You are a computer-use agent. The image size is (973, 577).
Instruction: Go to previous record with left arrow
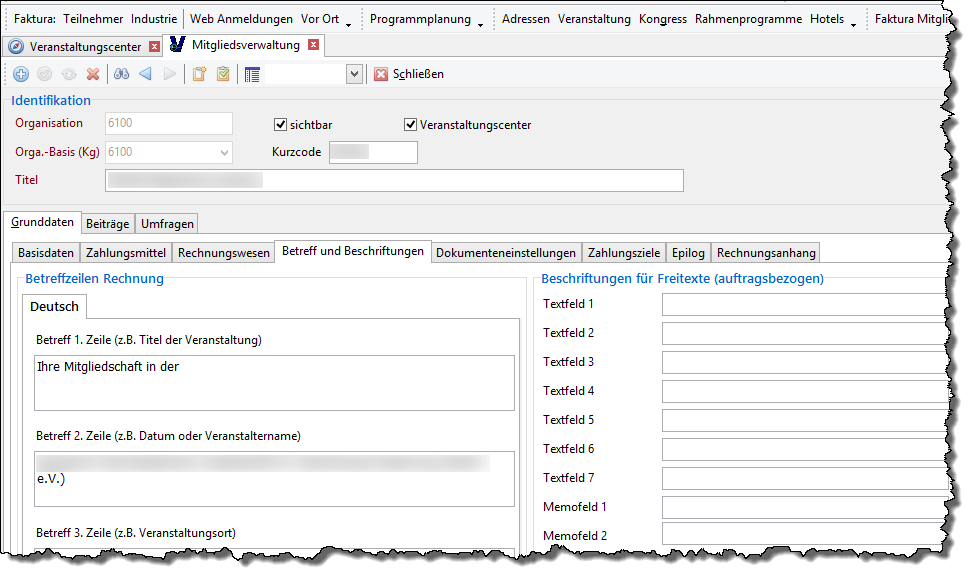[x=145, y=74]
